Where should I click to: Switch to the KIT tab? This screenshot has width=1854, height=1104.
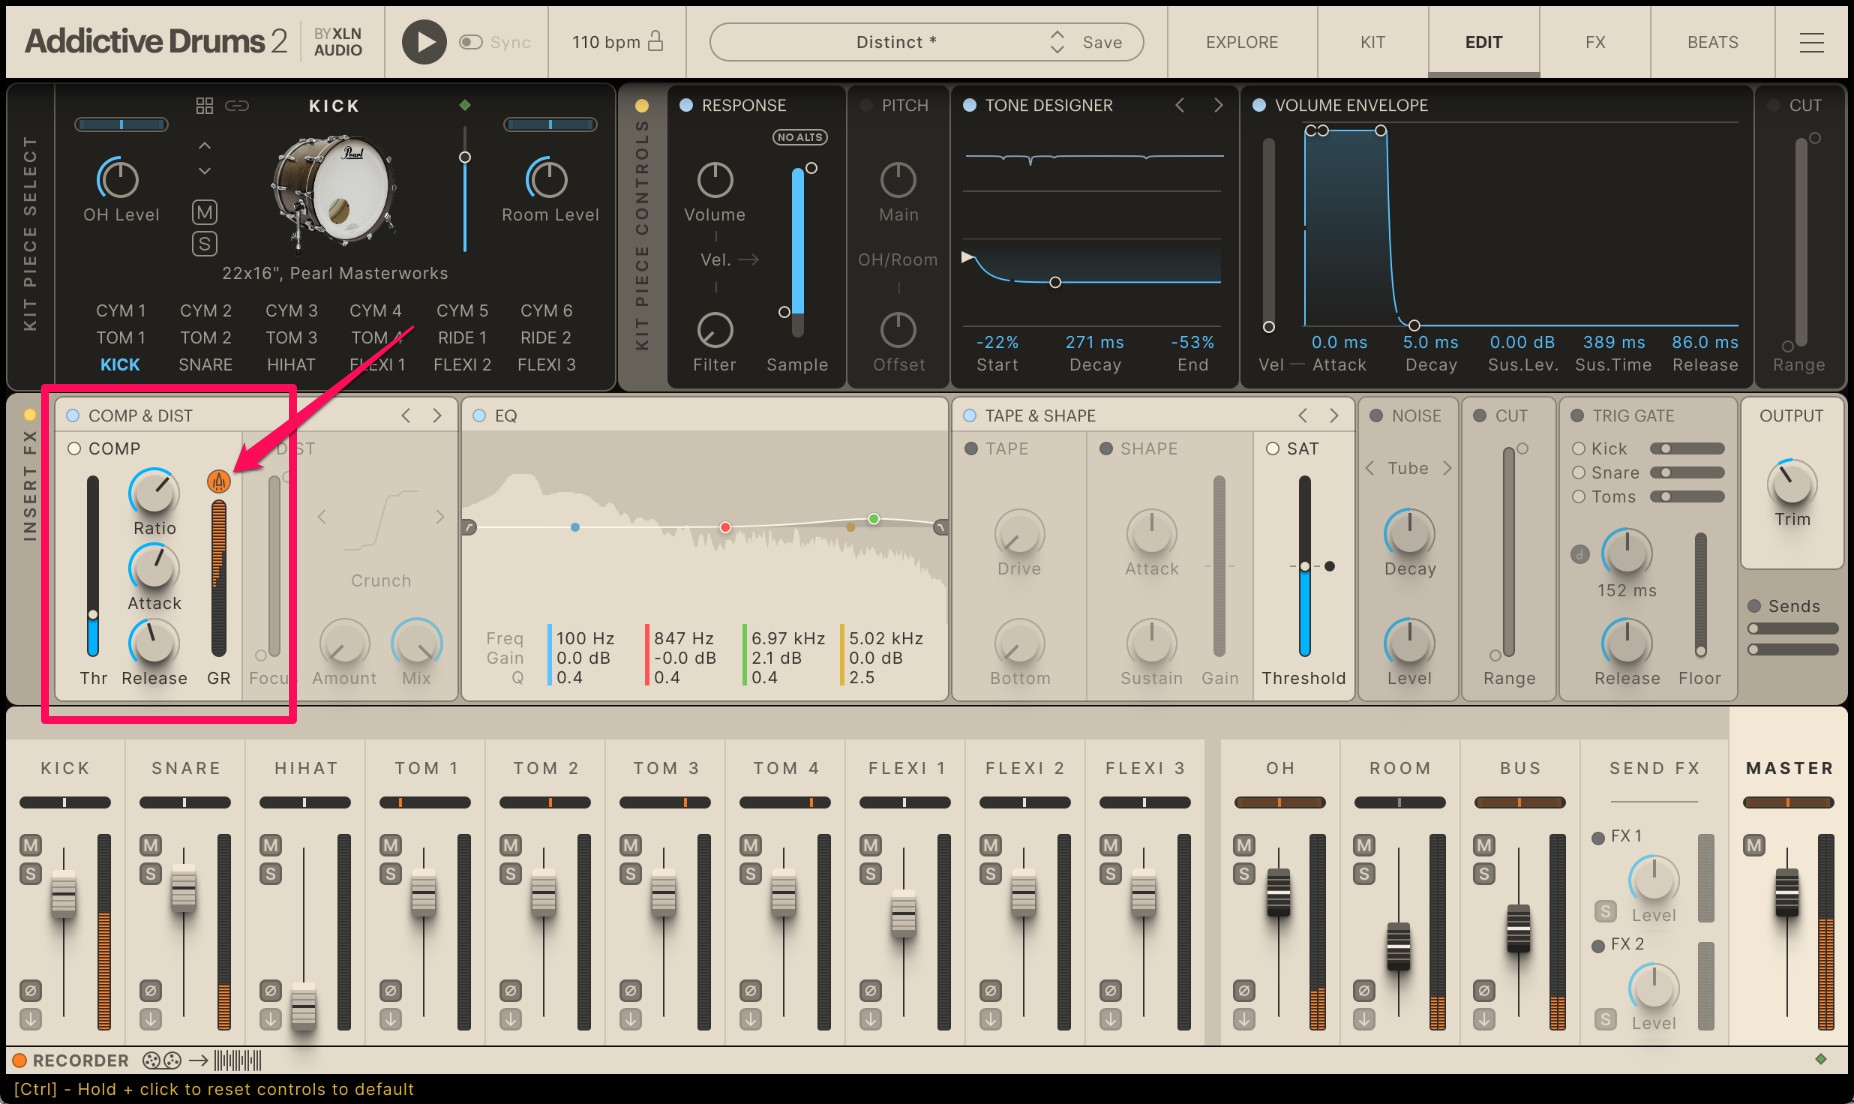[x=1373, y=42]
